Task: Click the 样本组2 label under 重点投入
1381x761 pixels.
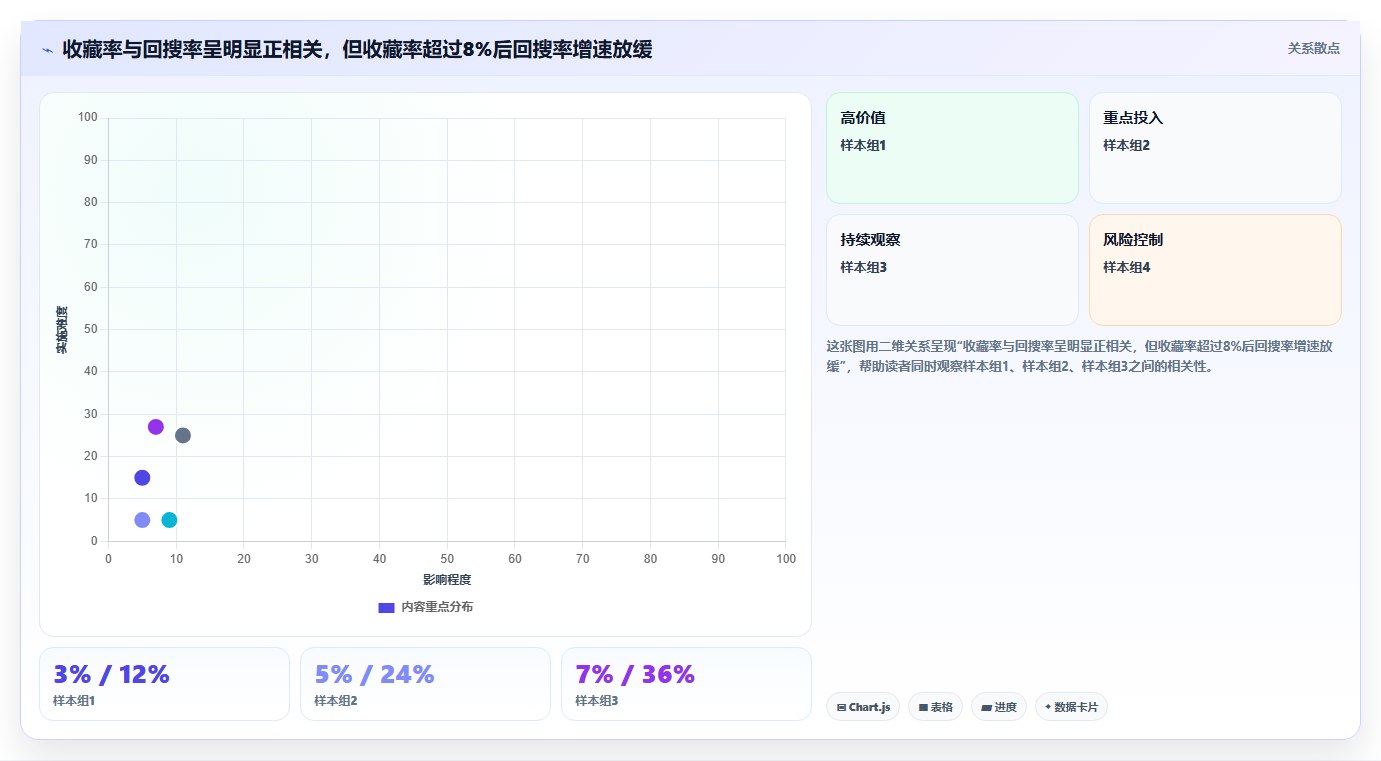Action: [x=1126, y=145]
